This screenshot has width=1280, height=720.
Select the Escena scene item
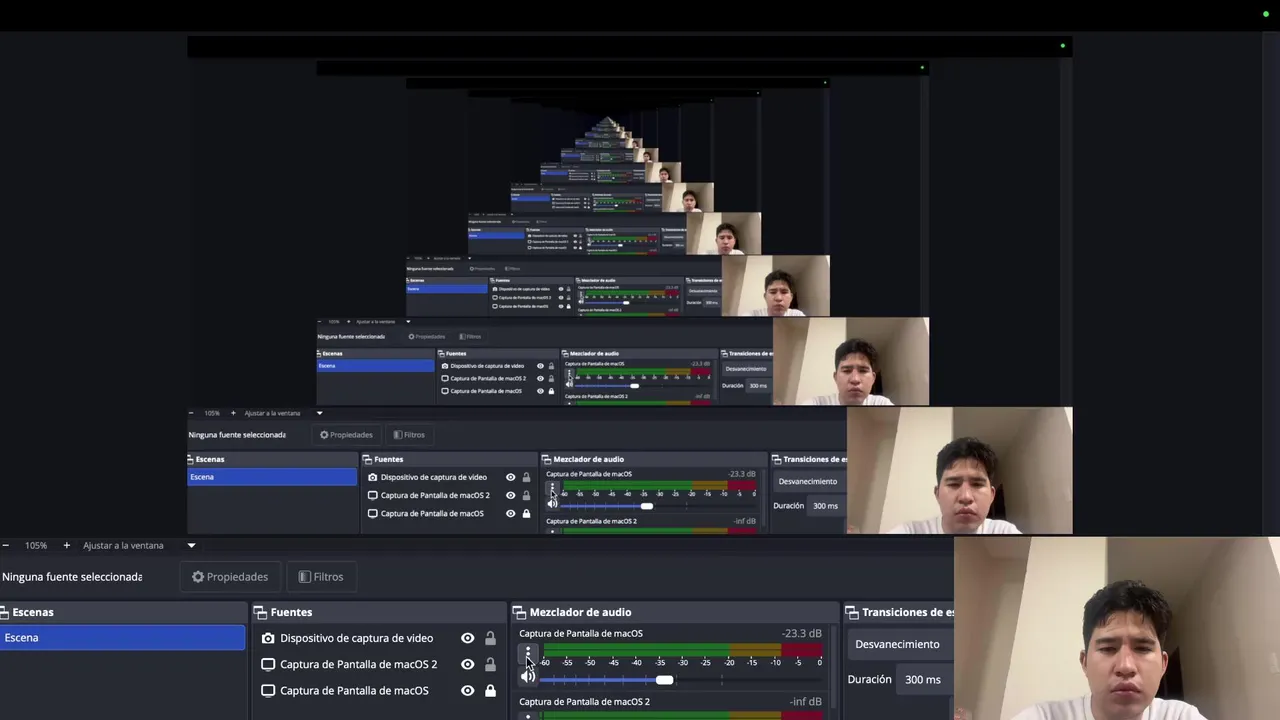click(x=122, y=638)
